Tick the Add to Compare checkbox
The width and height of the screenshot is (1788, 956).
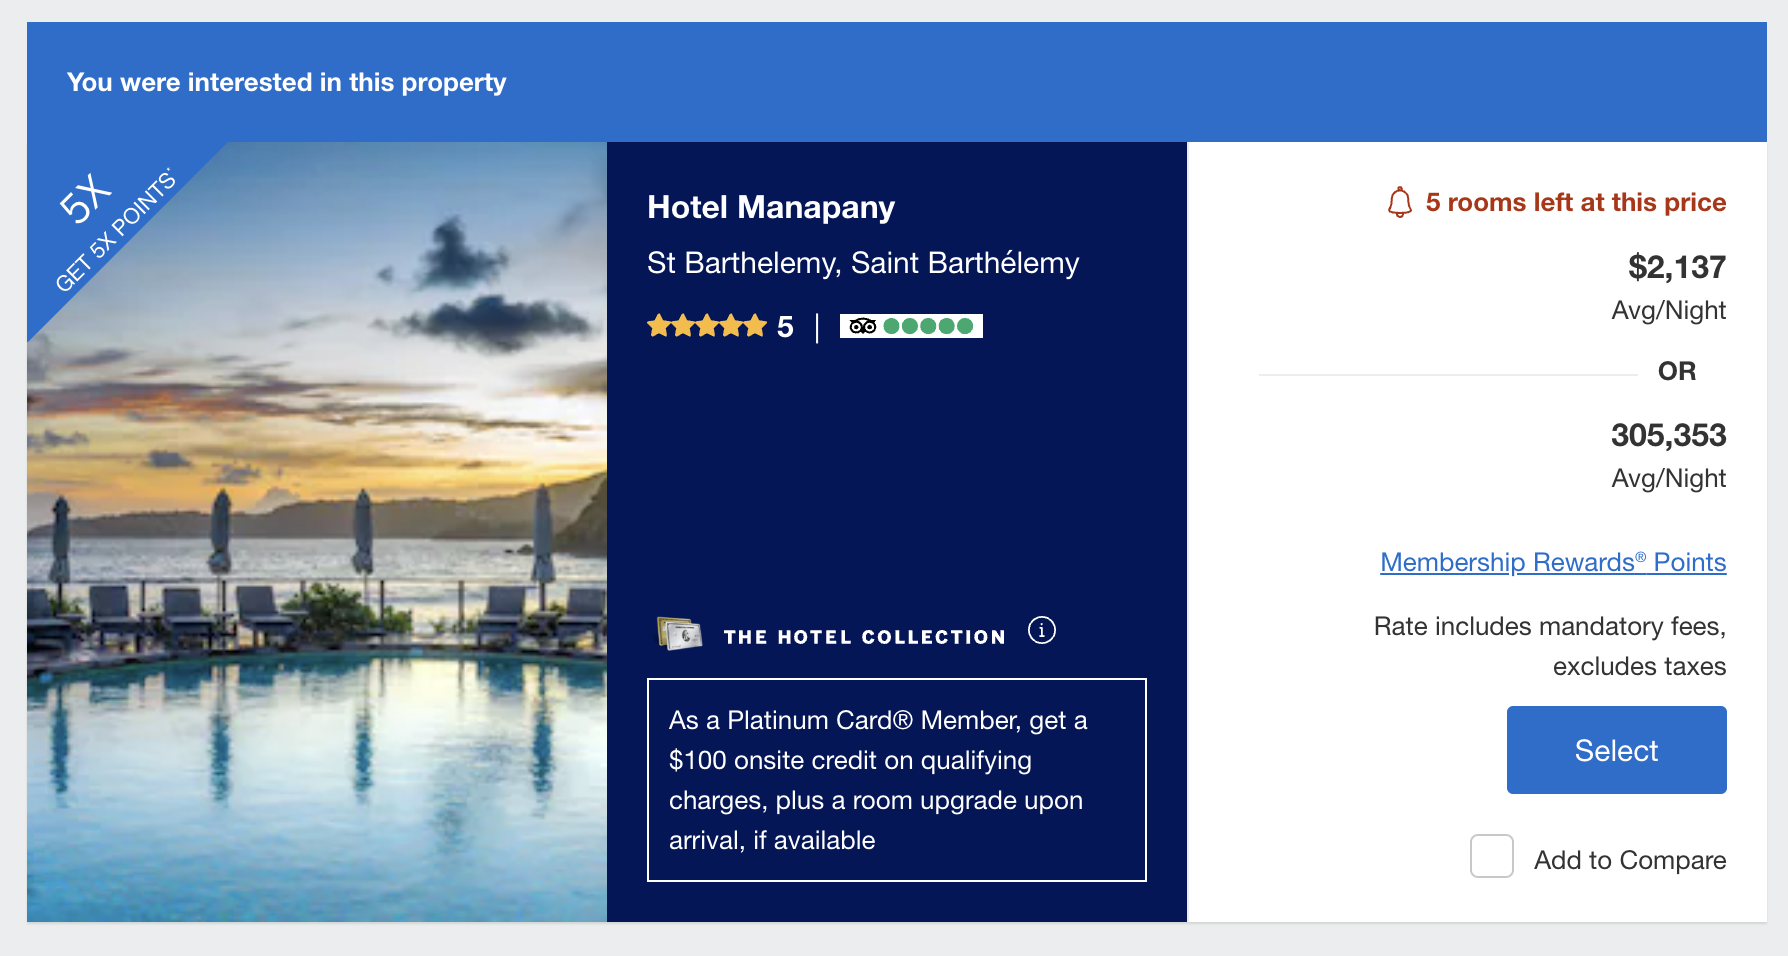tap(1491, 856)
